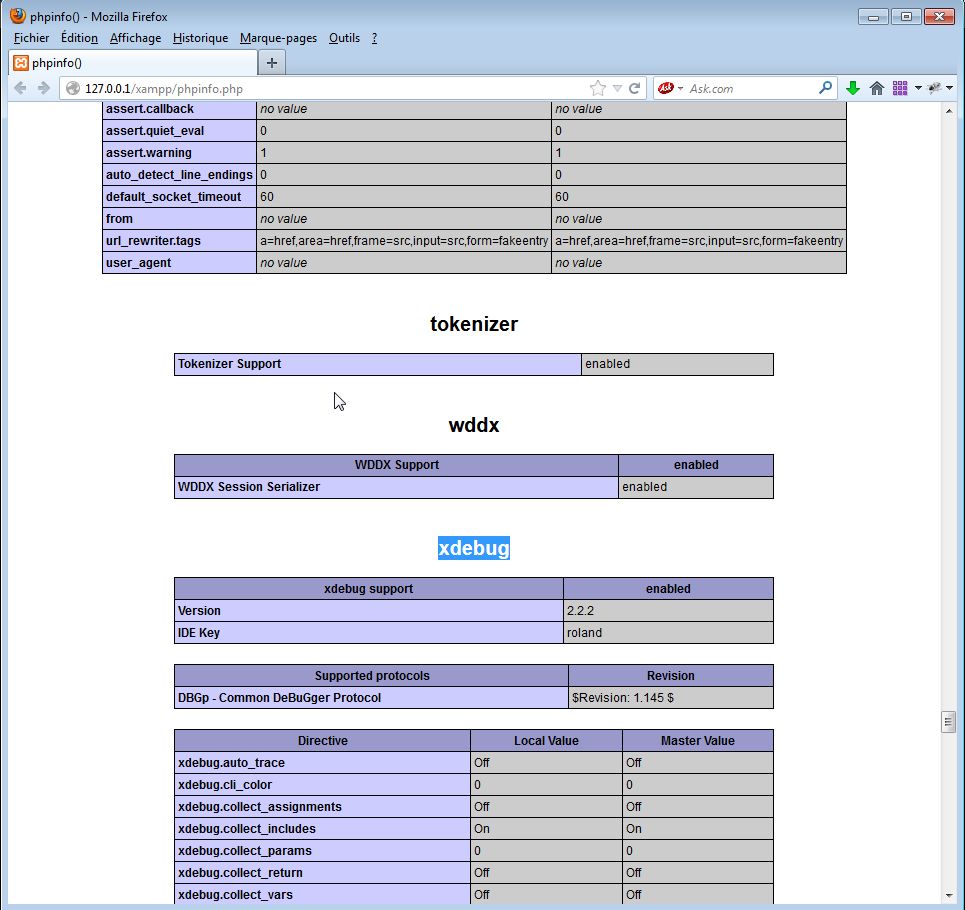Click the purple grid toolbar icon
Viewport: 965px width, 910px height.
900,88
